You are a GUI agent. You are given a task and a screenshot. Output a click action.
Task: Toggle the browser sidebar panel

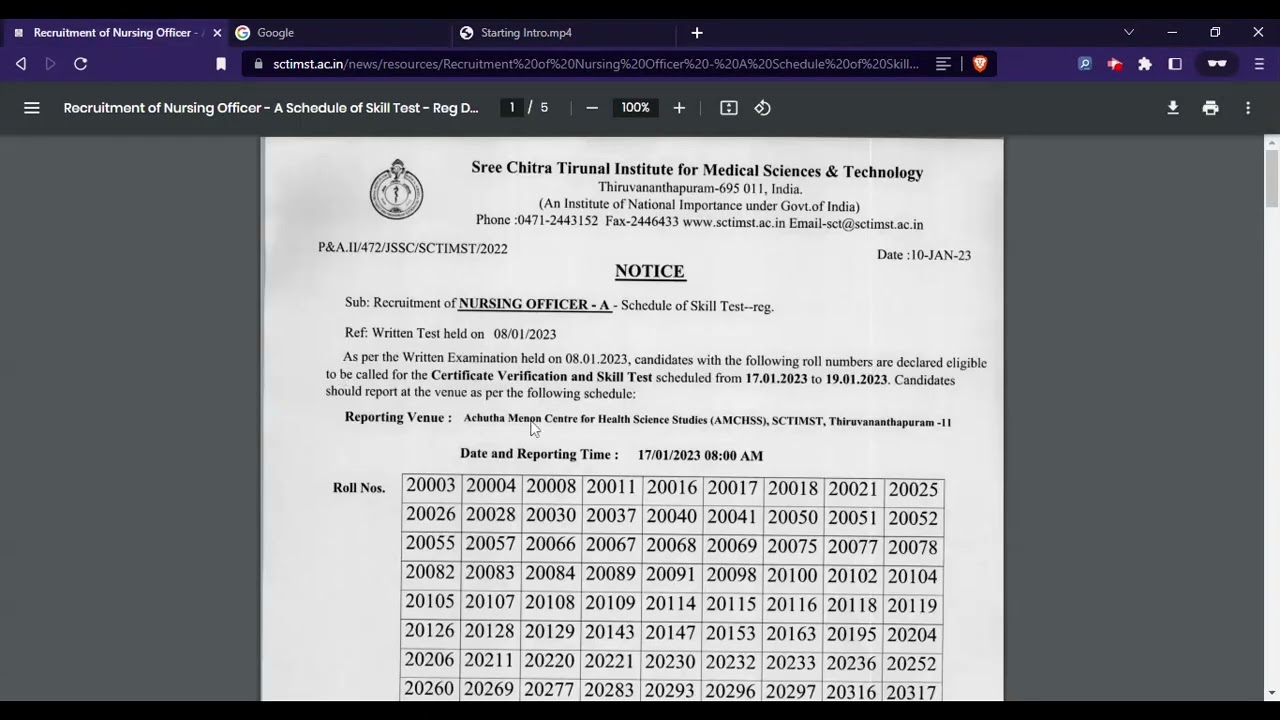click(x=1175, y=64)
